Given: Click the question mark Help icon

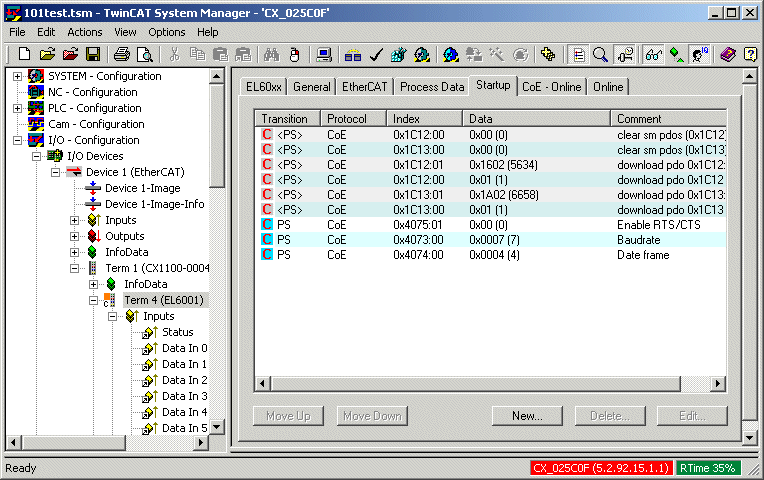Looking at the screenshot, I should (750, 54).
